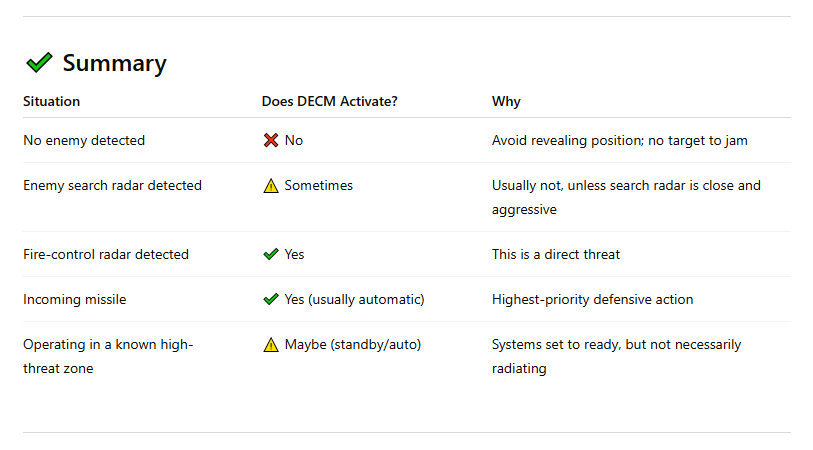Image resolution: width=813 pixels, height=450 pixels.
Task: Click the green checkmark beside Summary heading
Action: [x=39, y=63]
